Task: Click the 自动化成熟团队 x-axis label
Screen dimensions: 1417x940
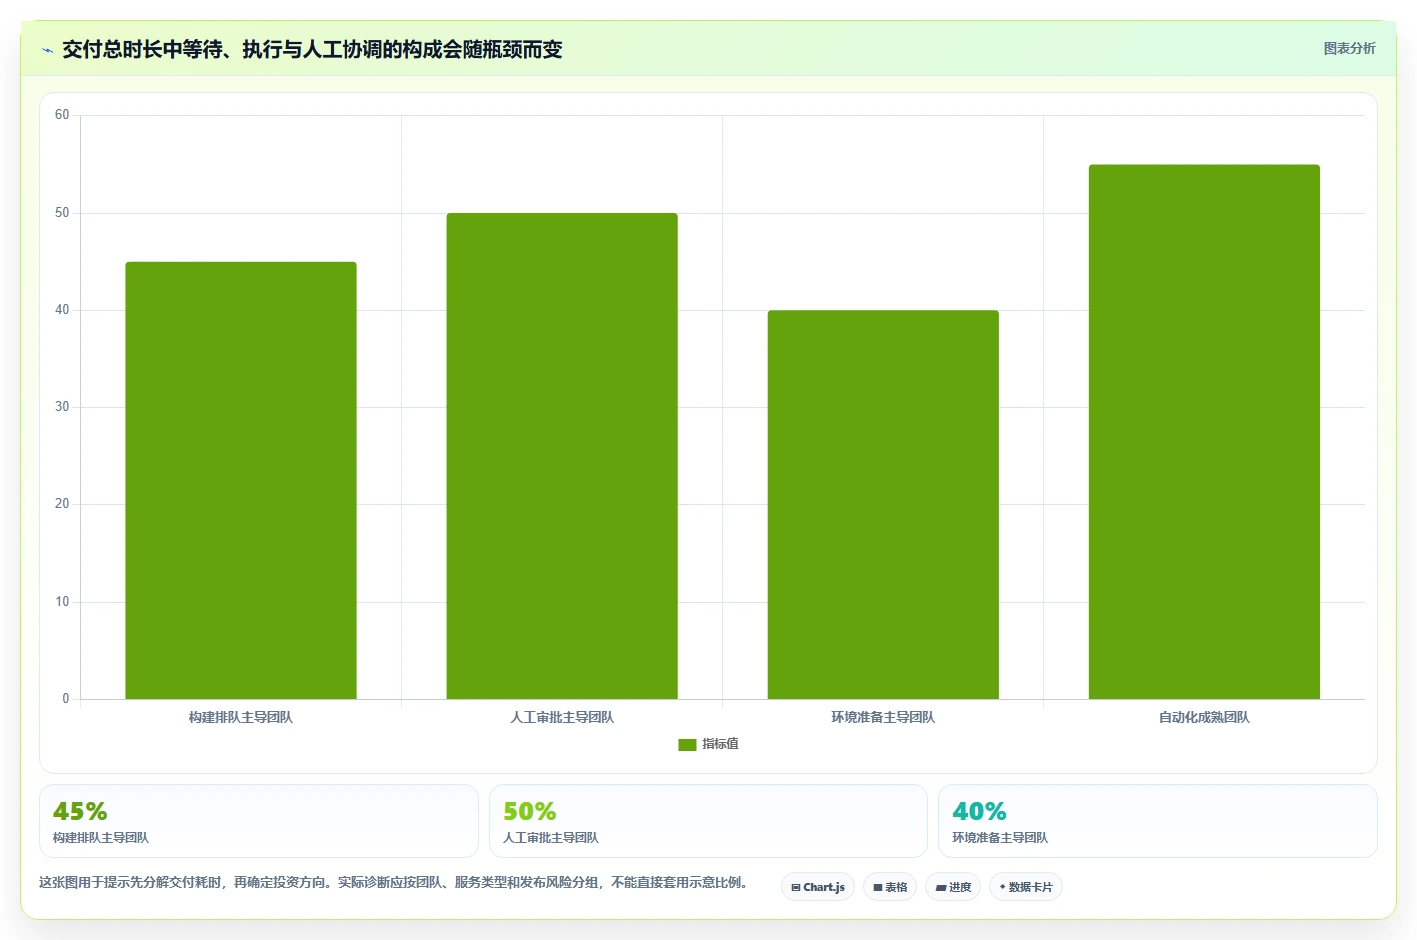Action: (1204, 717)
